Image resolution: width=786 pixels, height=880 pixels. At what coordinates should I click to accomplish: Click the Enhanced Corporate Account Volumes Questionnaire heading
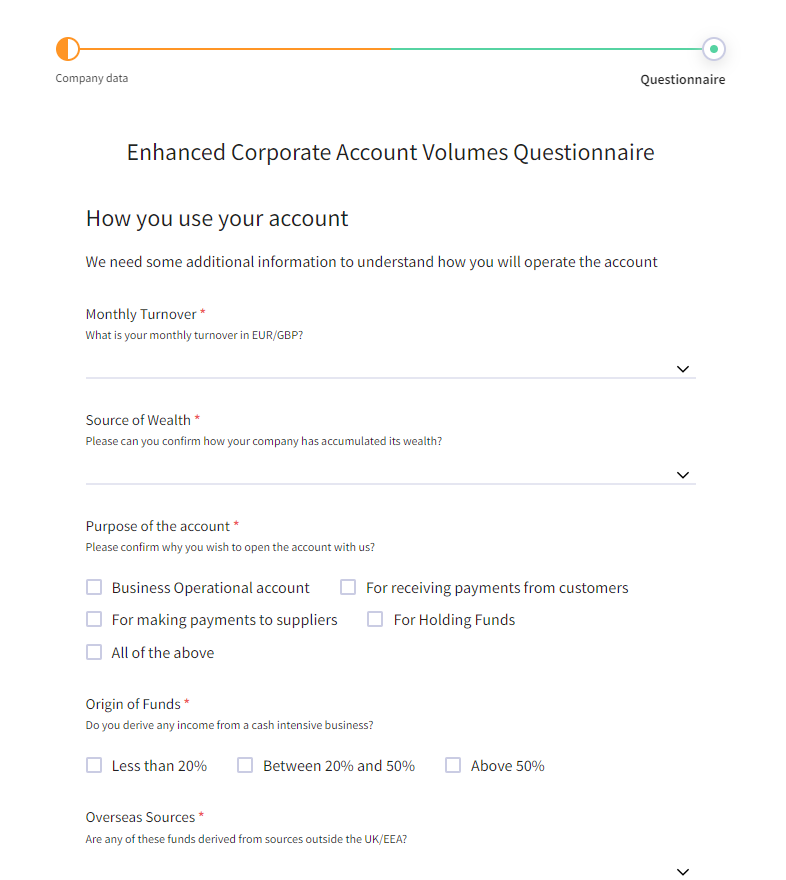tap(390, 152)
